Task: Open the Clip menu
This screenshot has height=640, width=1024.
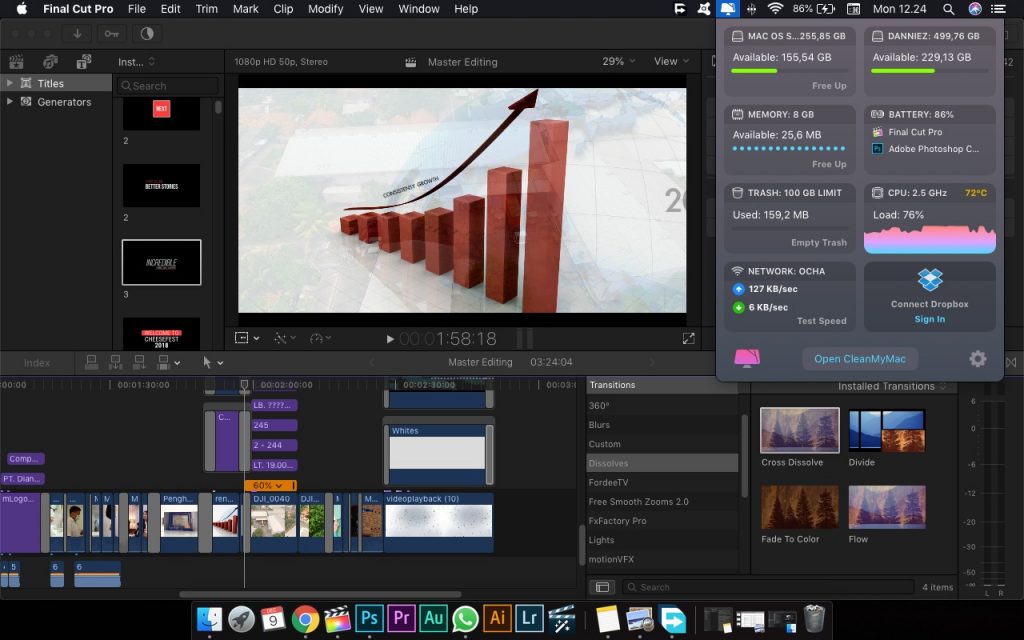Action: (x=283, y=9)
